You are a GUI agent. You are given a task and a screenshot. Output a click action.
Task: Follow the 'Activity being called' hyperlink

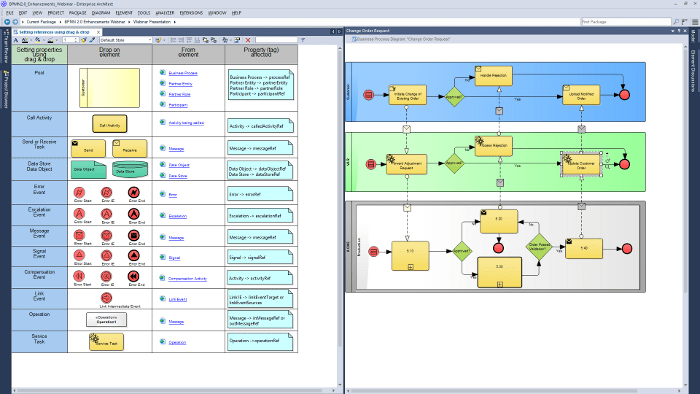pos(186,123)
